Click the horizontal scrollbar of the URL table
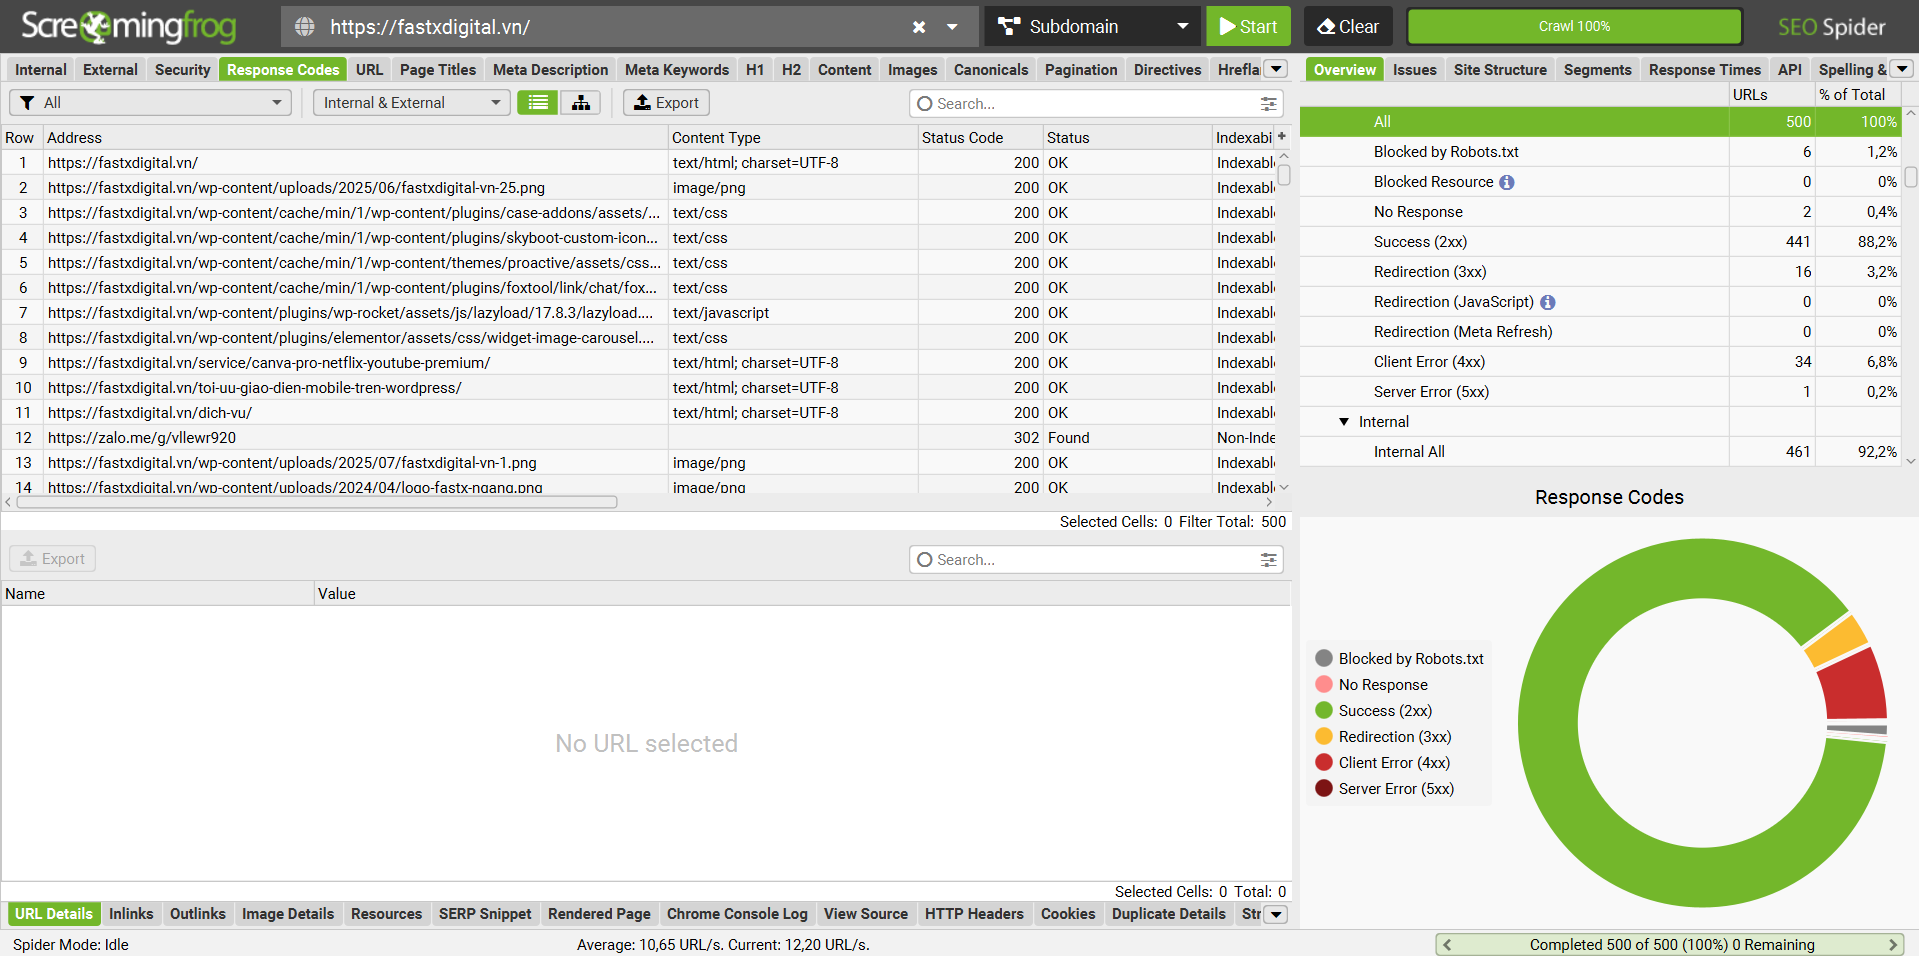This screenshot has width=1919, height=956. coord(317,502)
